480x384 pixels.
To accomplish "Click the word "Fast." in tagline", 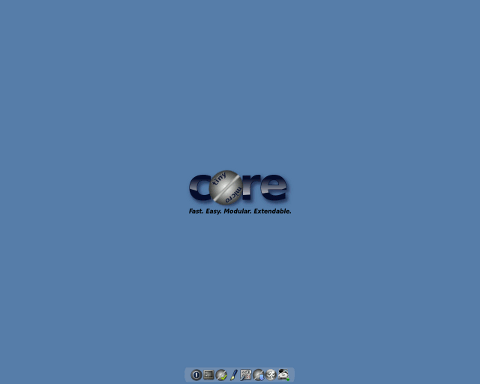I will coord(196,211).
